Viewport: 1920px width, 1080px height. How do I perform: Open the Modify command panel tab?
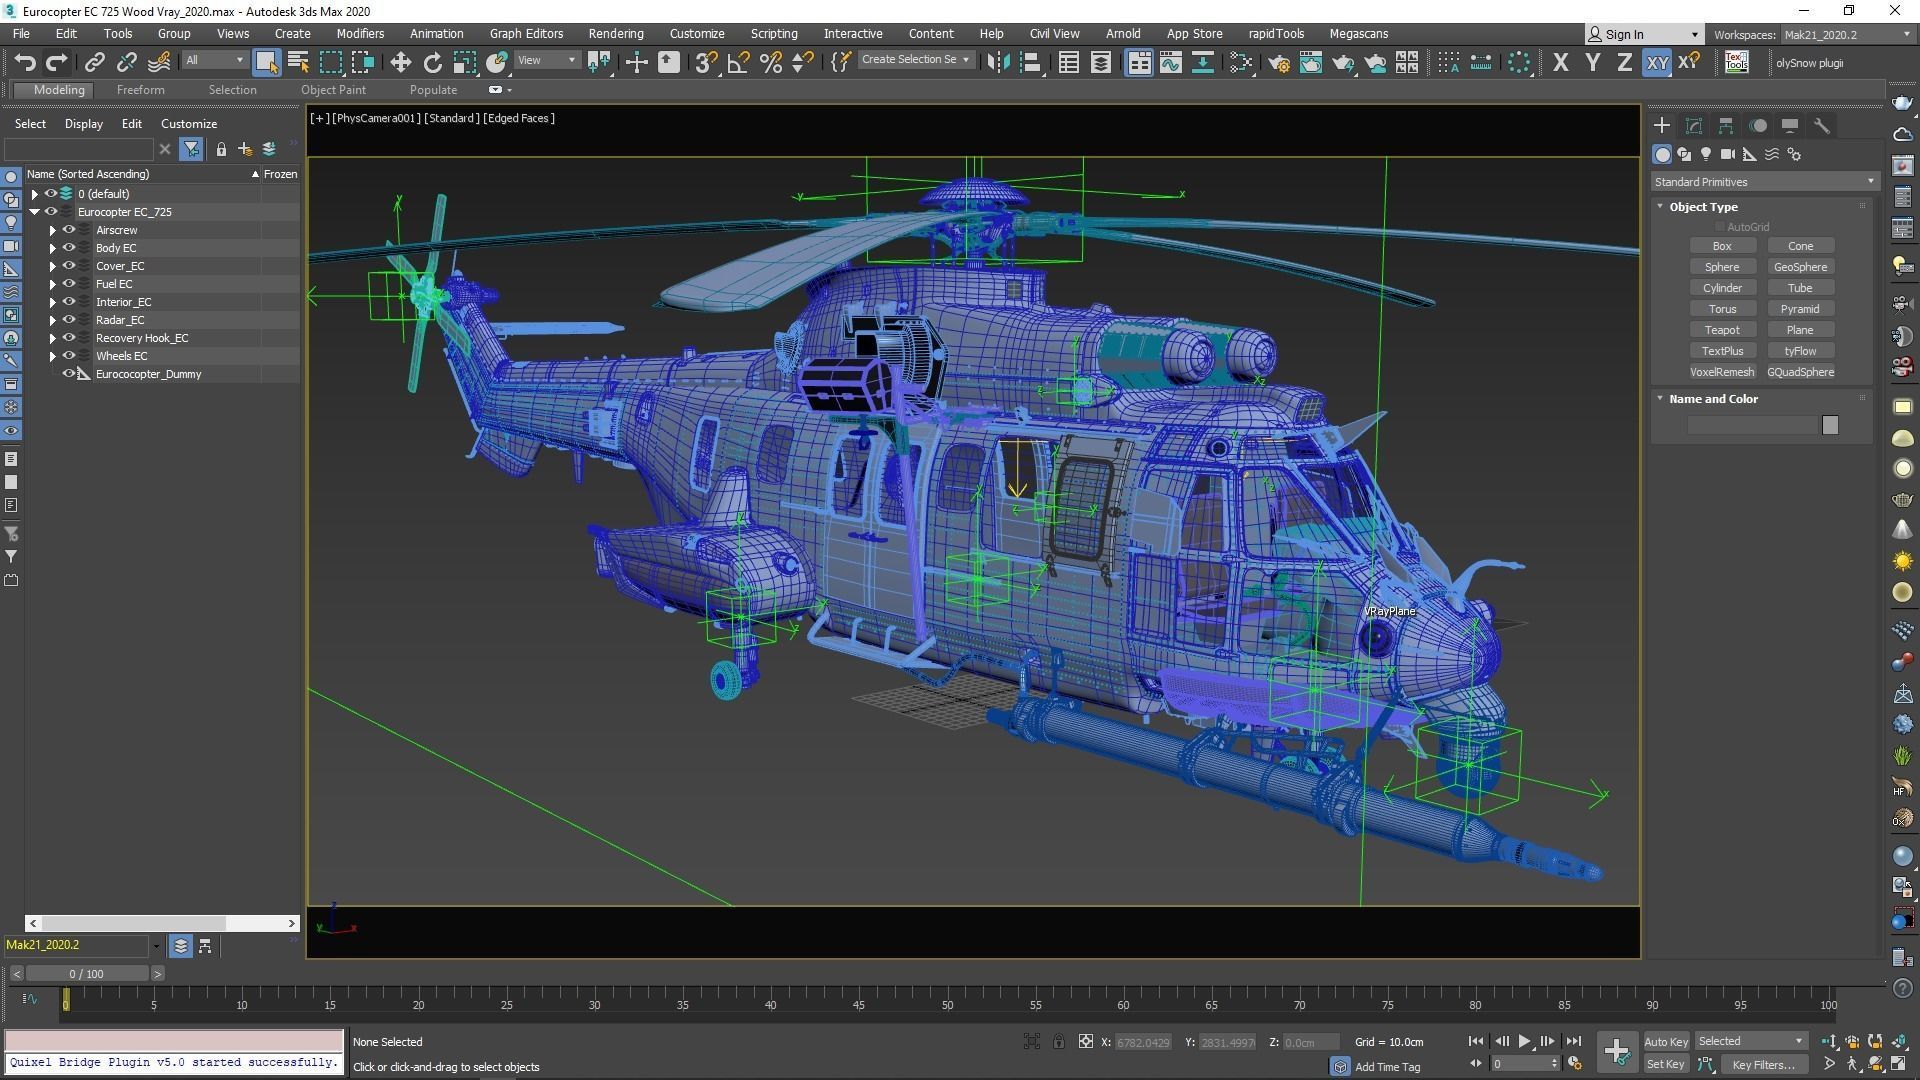[1693, 126]
